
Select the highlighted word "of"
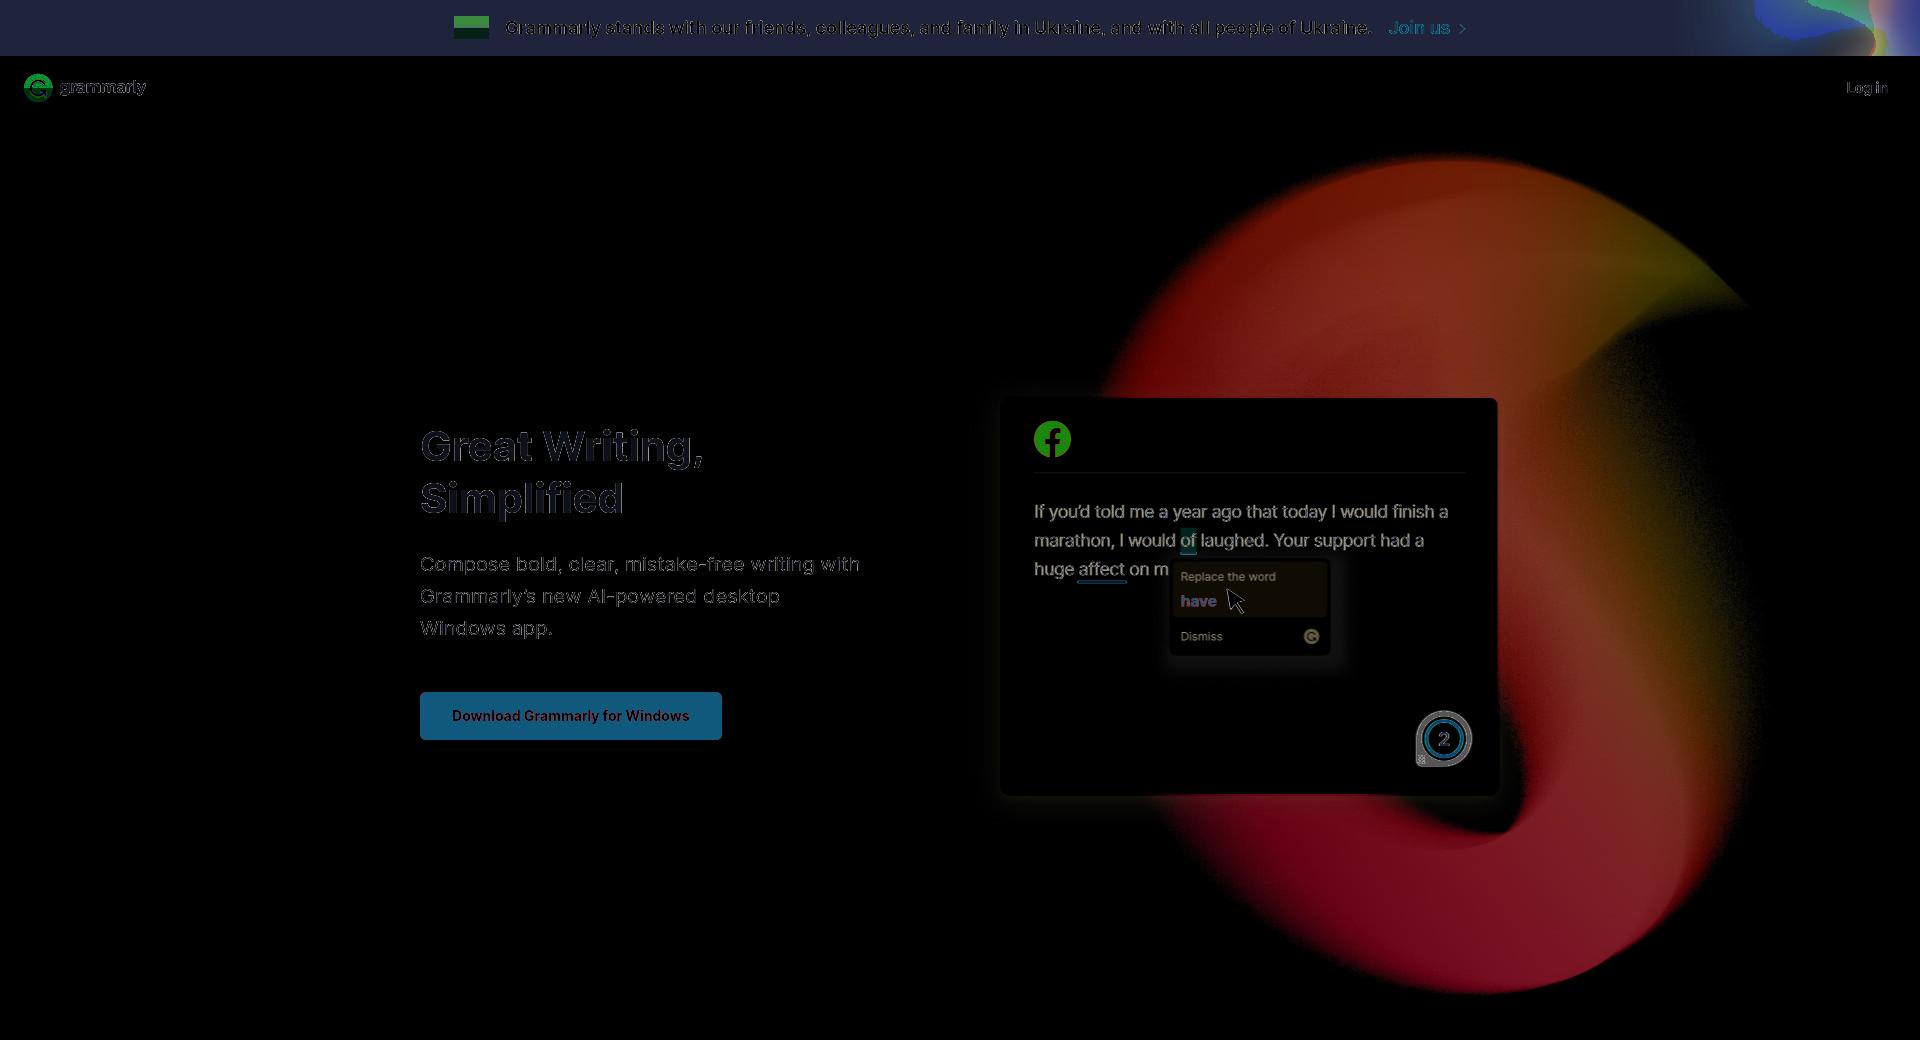pos(1188,541)
